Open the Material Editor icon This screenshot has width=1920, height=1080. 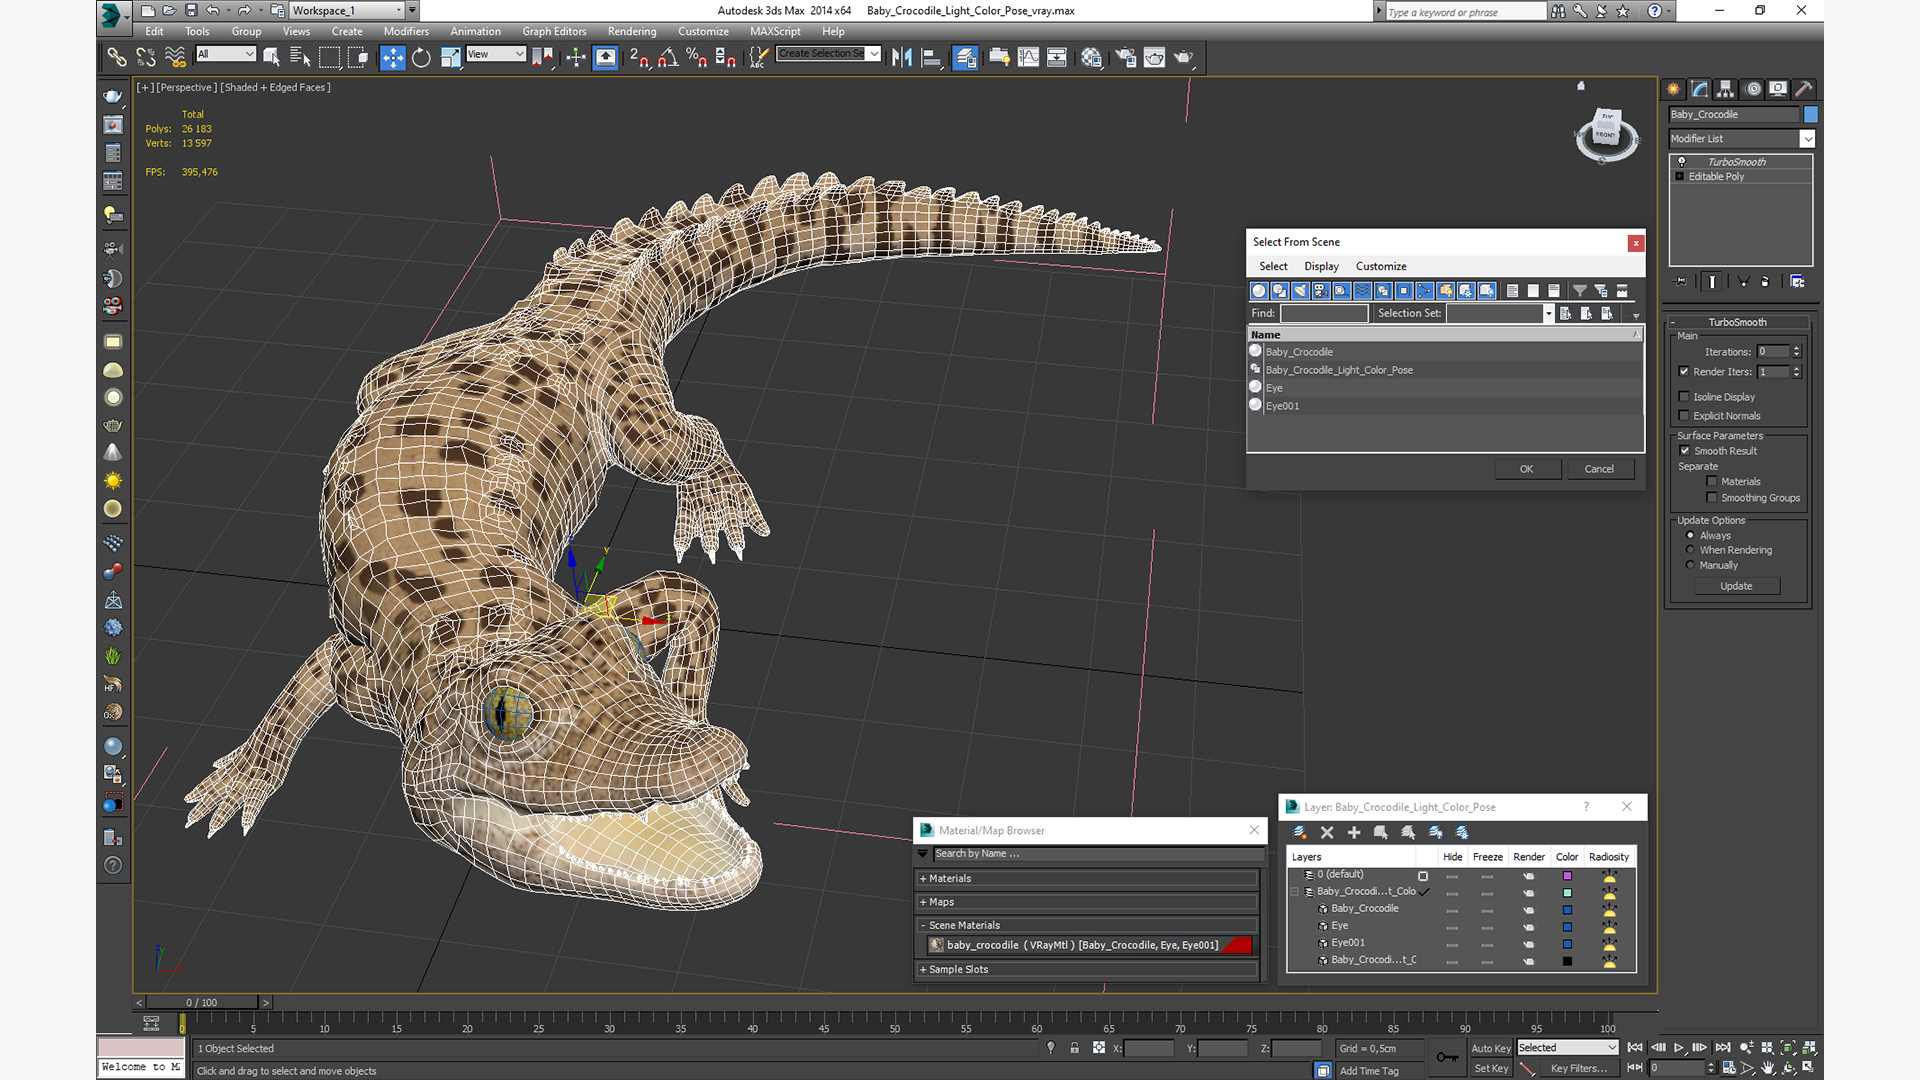1091,58
